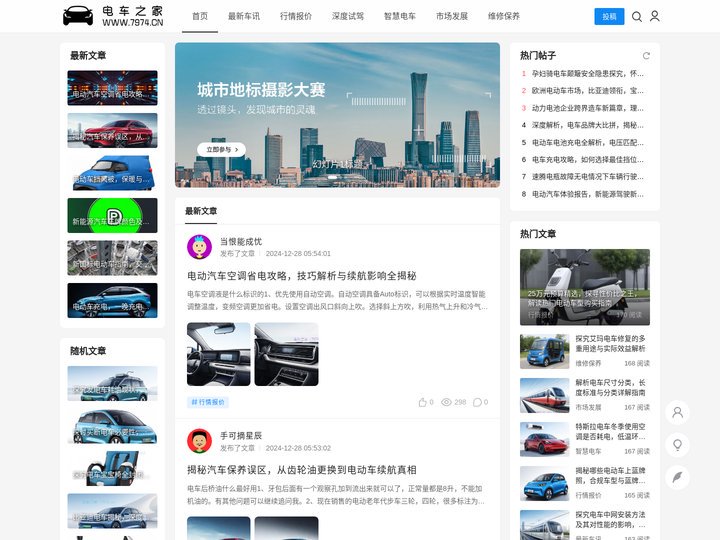The width and height of the screenshot is (720, 540).
Task: Refresh the 热门帖子 list
Action: point(646,56)
